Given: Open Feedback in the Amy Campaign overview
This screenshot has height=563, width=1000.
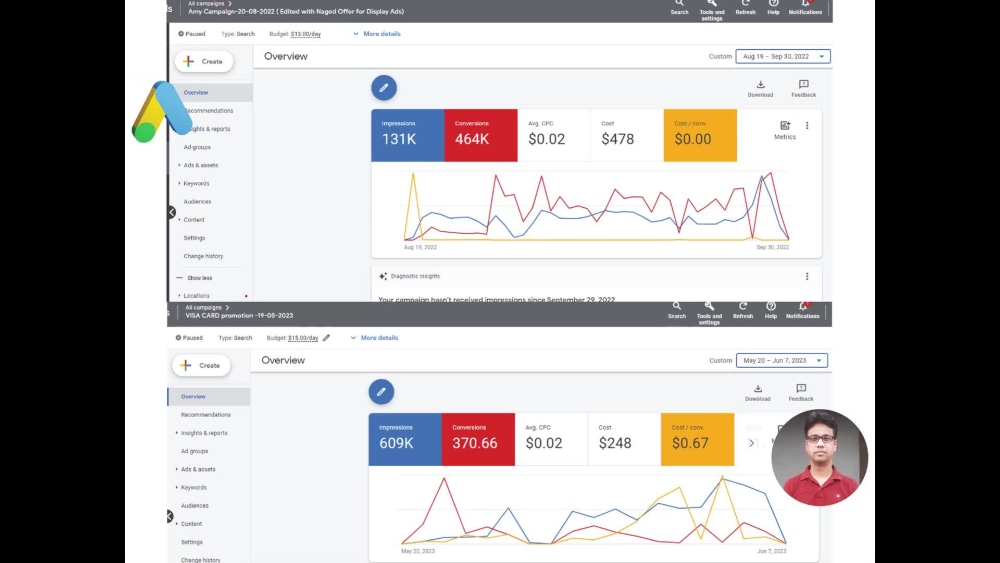Looking at the screenshot, I should (804, 88).
